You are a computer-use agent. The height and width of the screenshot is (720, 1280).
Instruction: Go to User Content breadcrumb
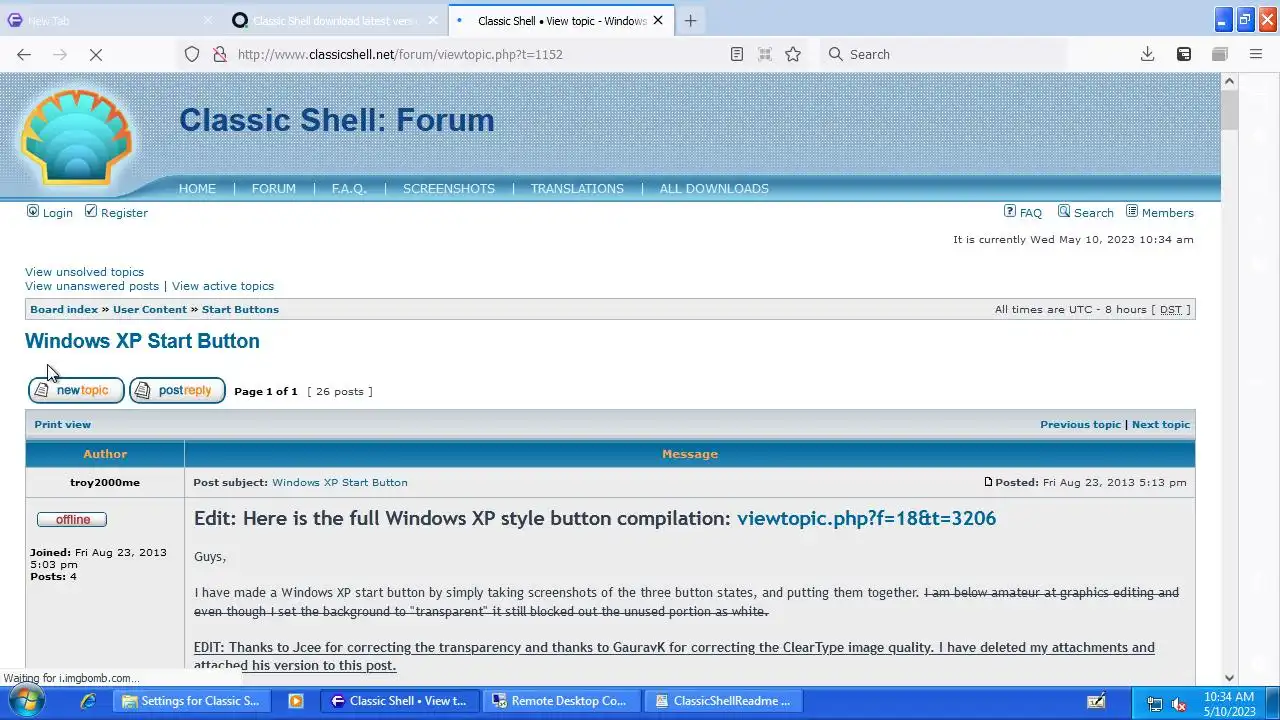(150, 309)
